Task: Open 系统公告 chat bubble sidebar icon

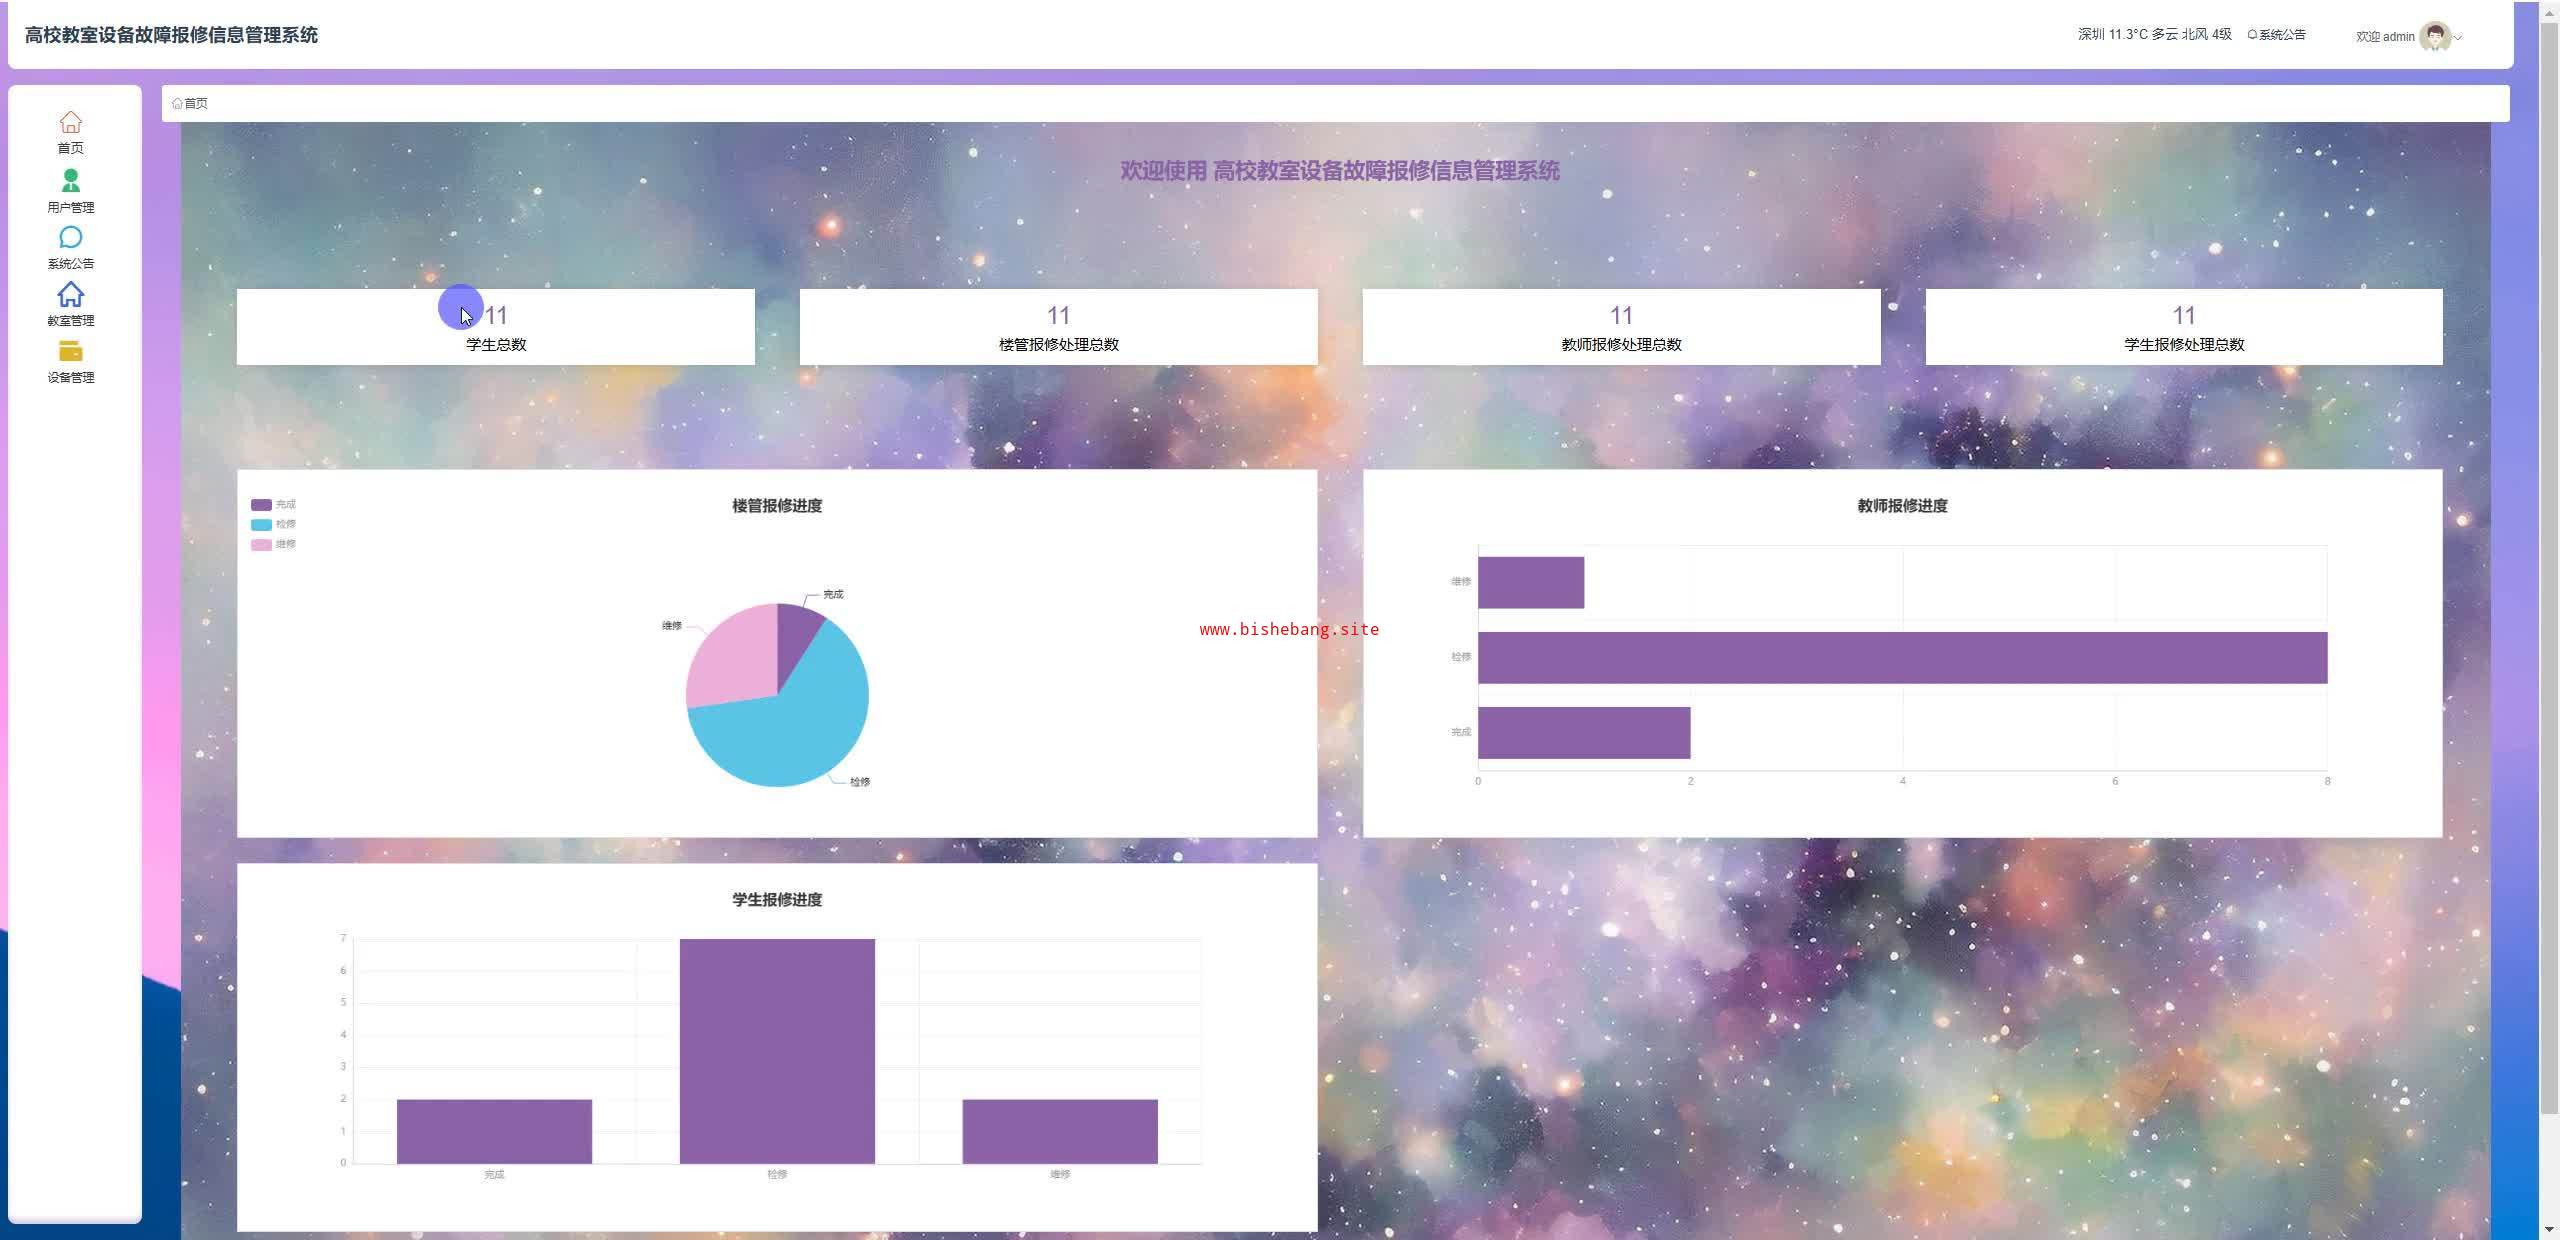Action: pos(70,238)
